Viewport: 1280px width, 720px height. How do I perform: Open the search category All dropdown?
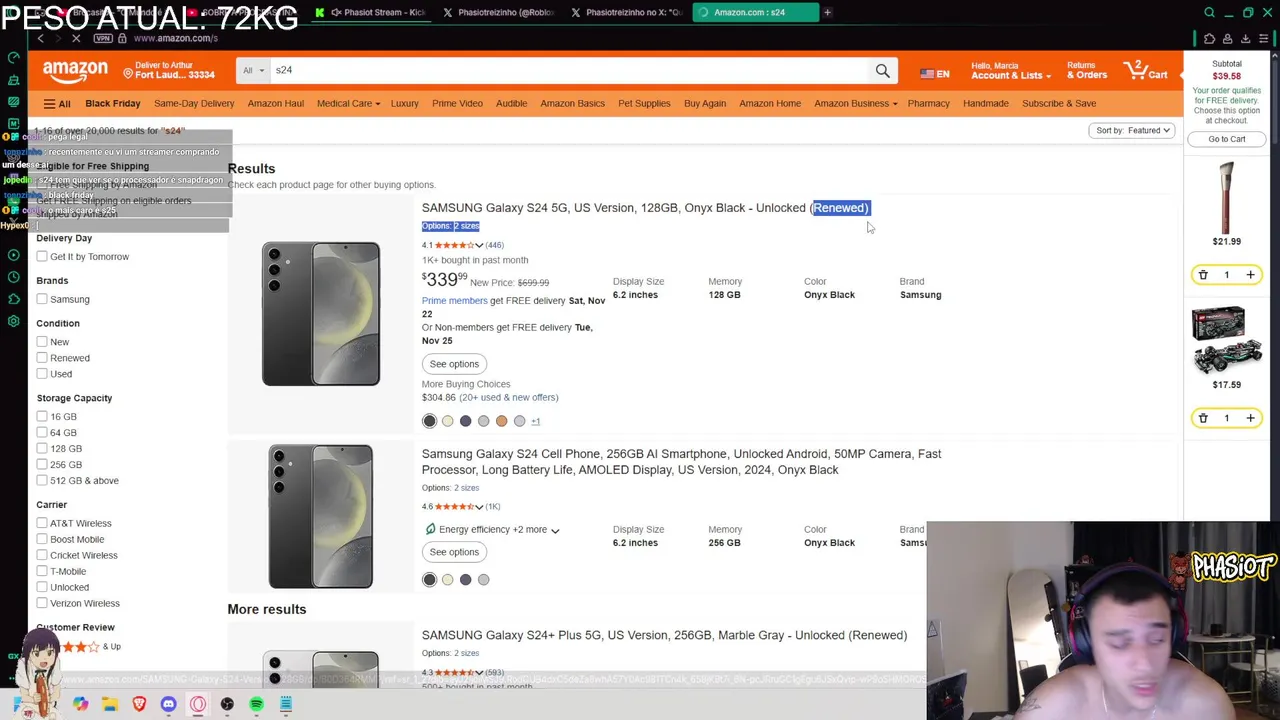253,71
